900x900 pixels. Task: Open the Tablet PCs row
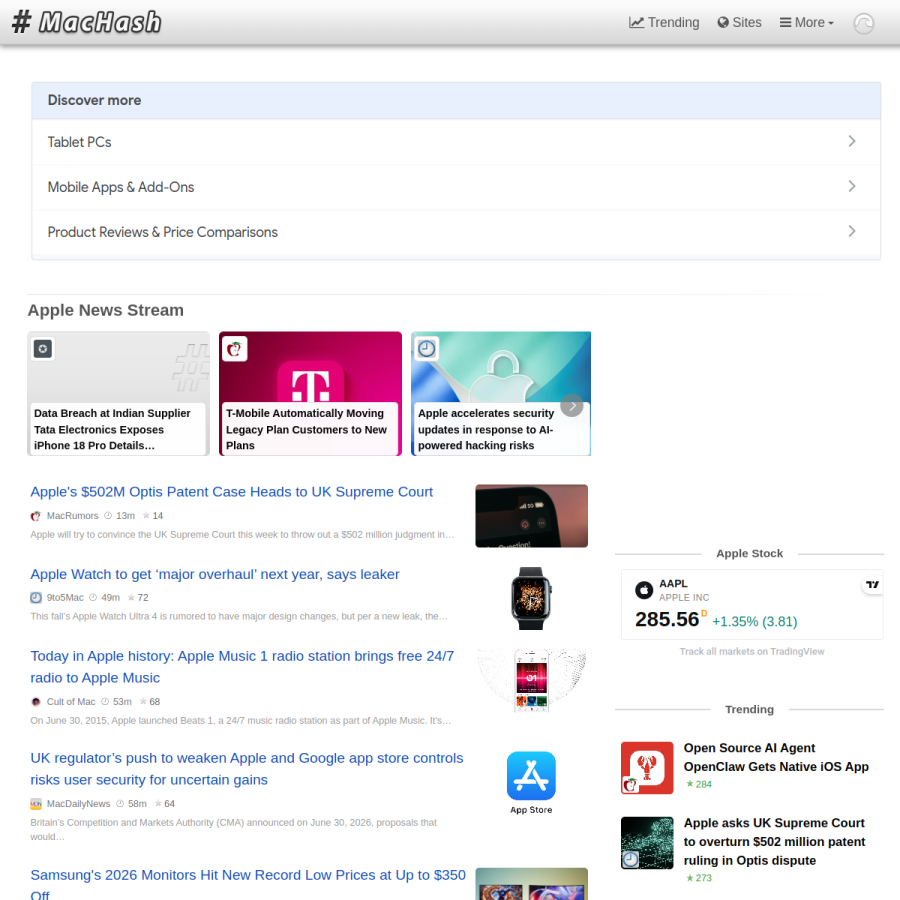(x=456, y=142)
